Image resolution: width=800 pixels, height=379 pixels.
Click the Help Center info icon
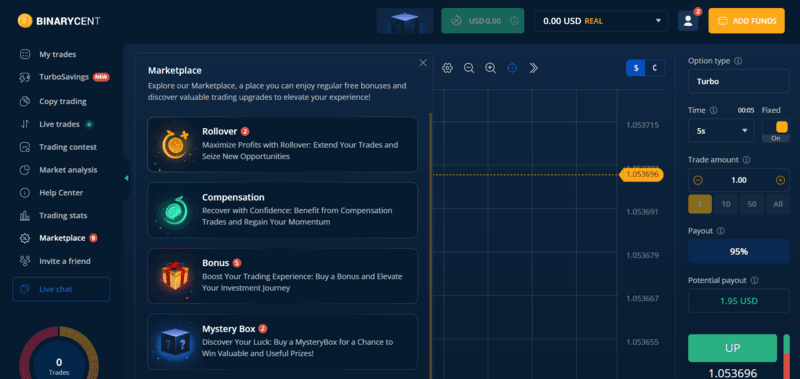click(x=24, y=193)
